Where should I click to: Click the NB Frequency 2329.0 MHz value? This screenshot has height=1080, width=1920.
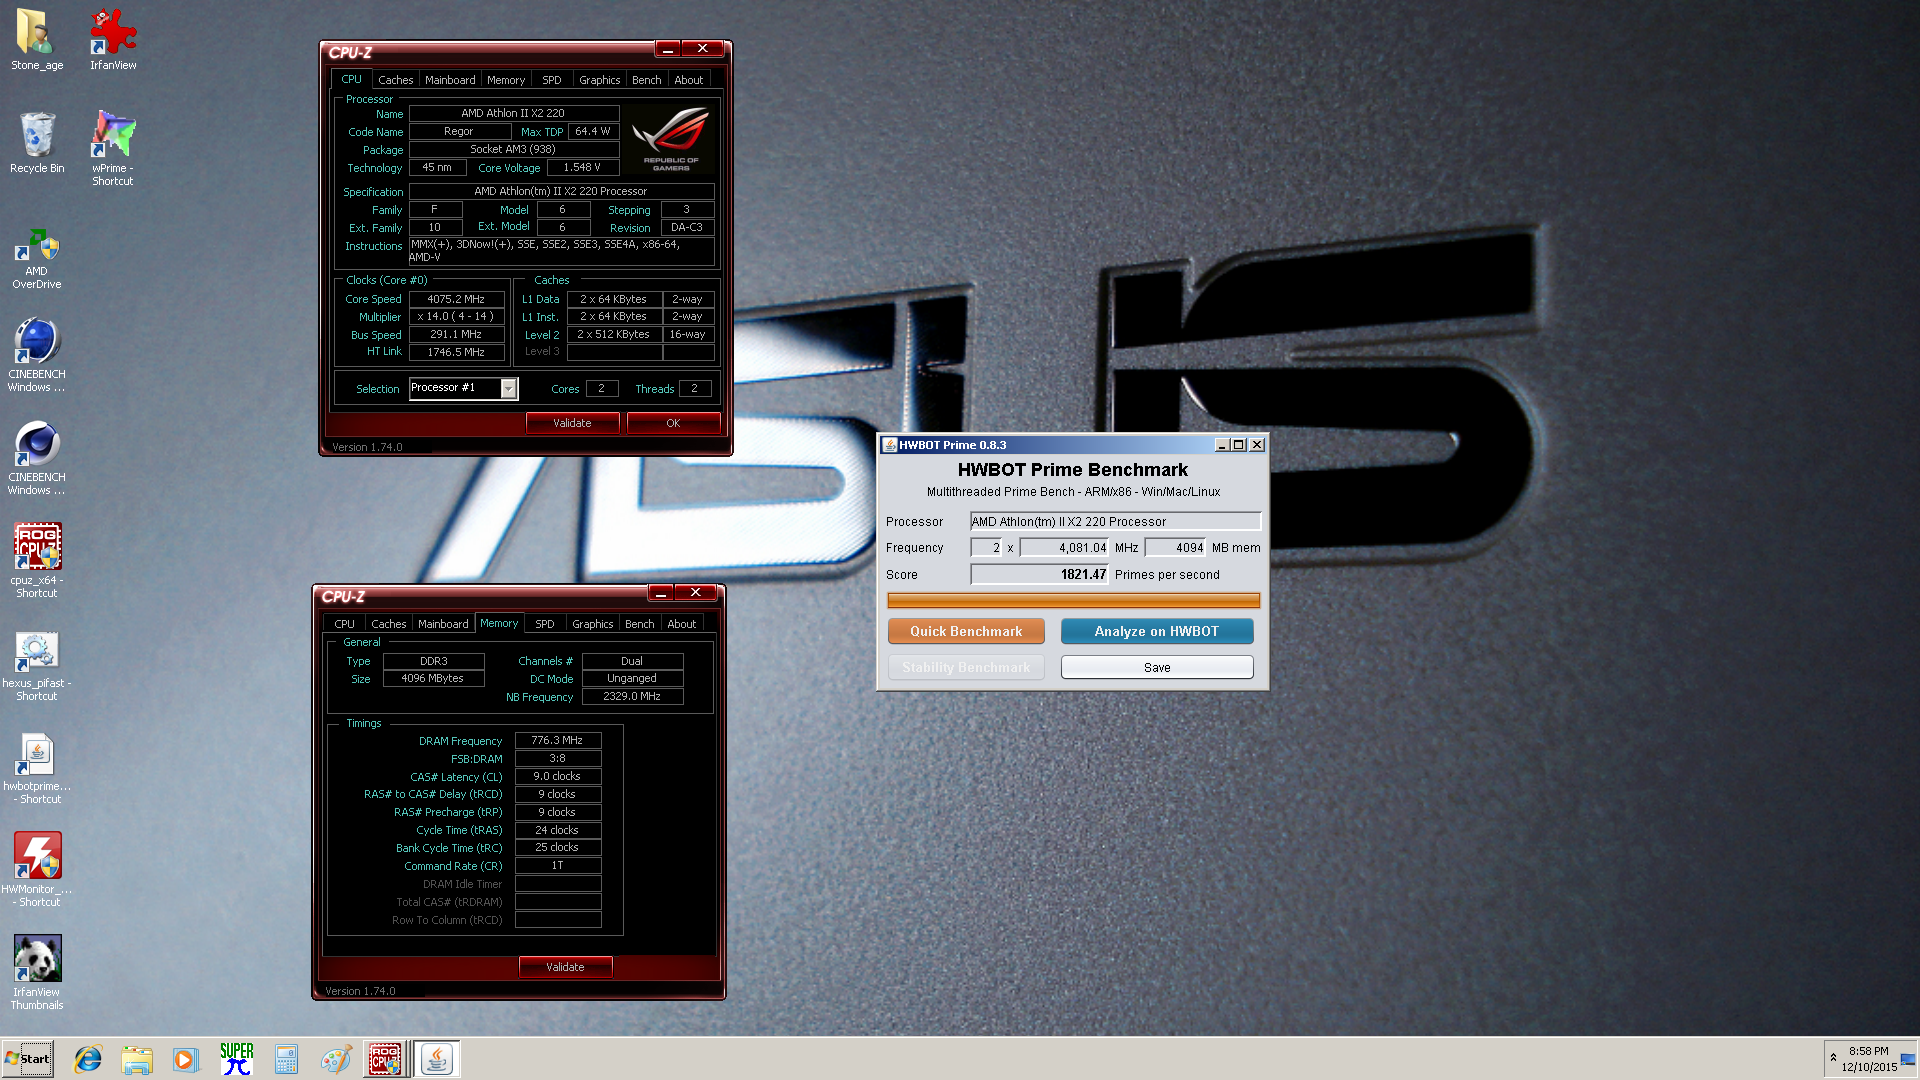(x=632, y=696)
